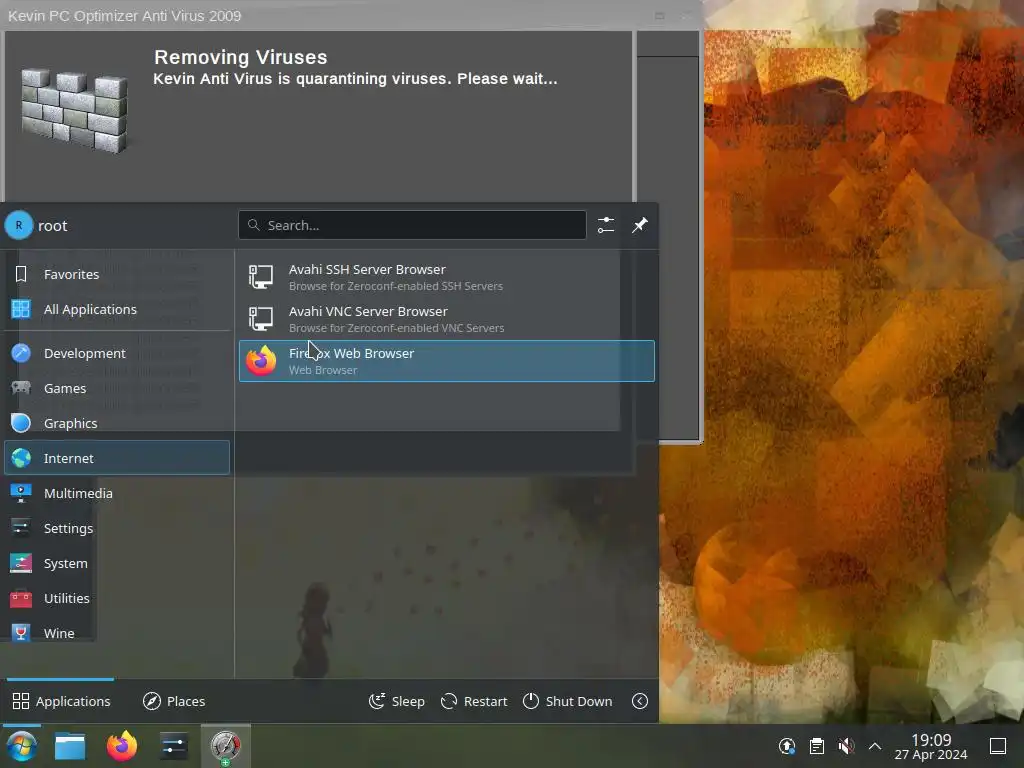Open the System category
This screenshot has height=768, width=1024.
pos(118,563)
